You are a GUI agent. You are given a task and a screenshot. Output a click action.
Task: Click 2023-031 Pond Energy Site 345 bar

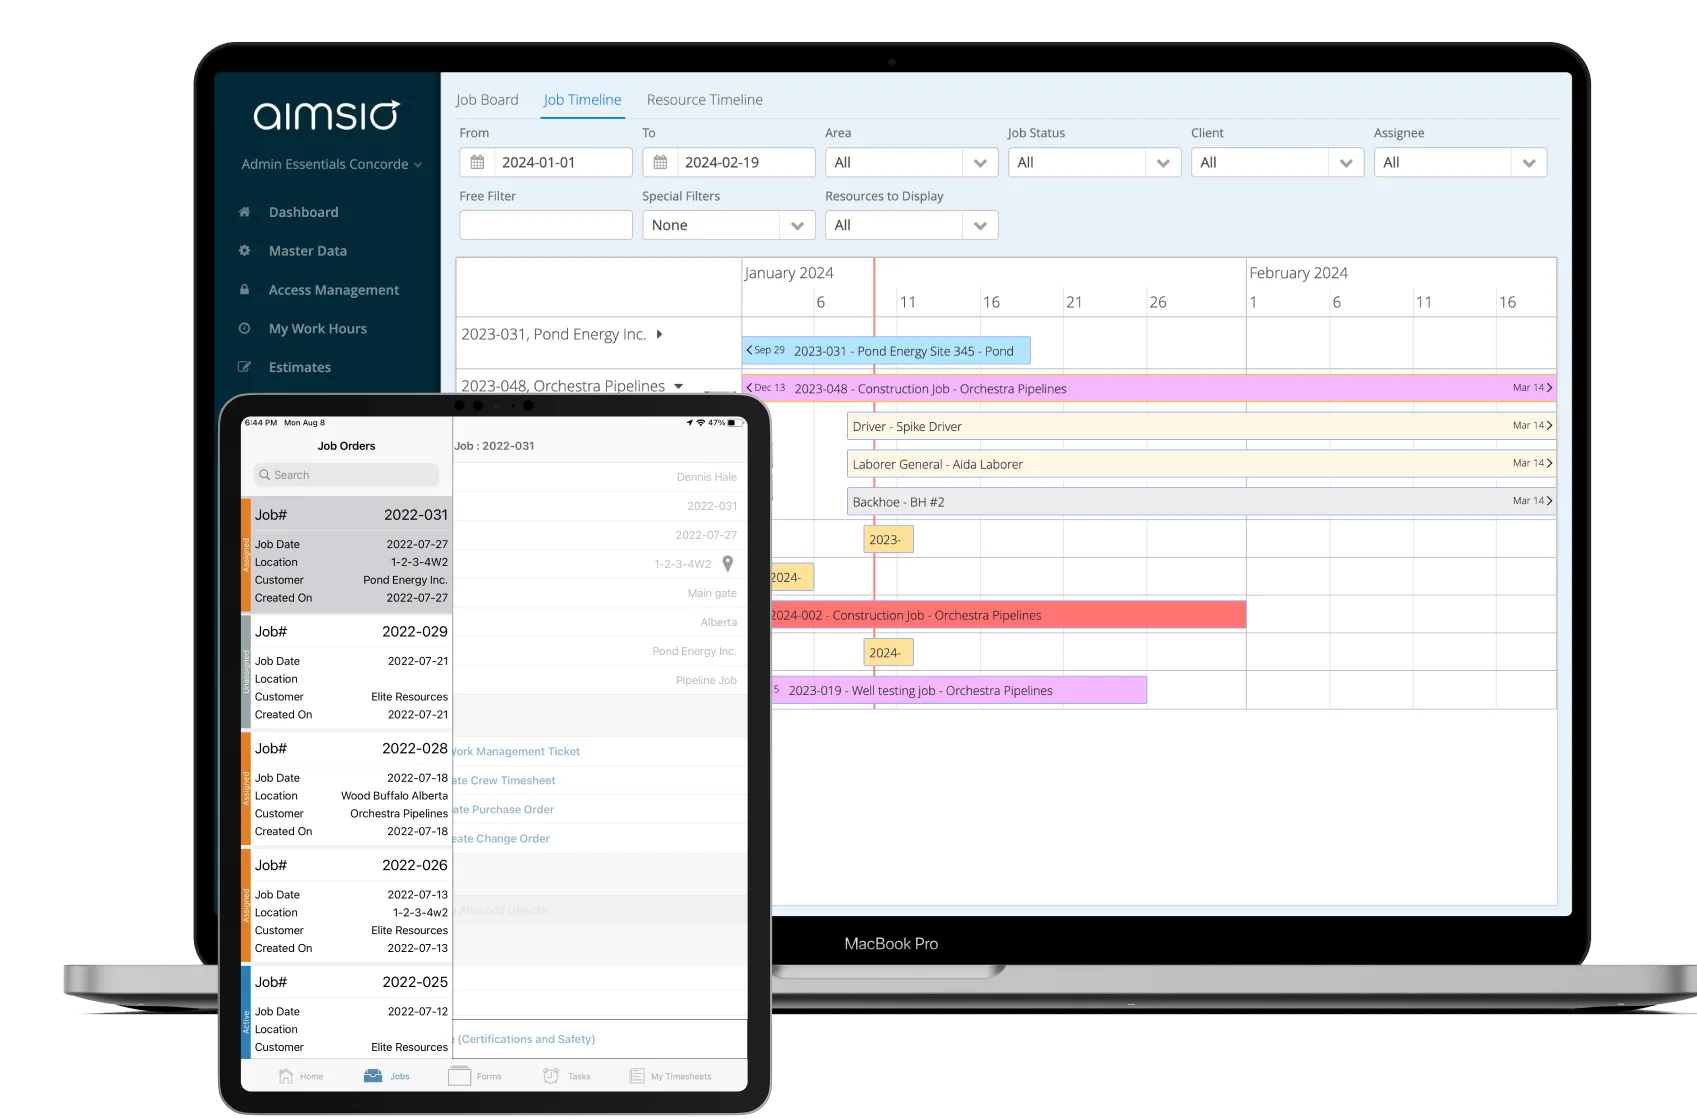886,351
